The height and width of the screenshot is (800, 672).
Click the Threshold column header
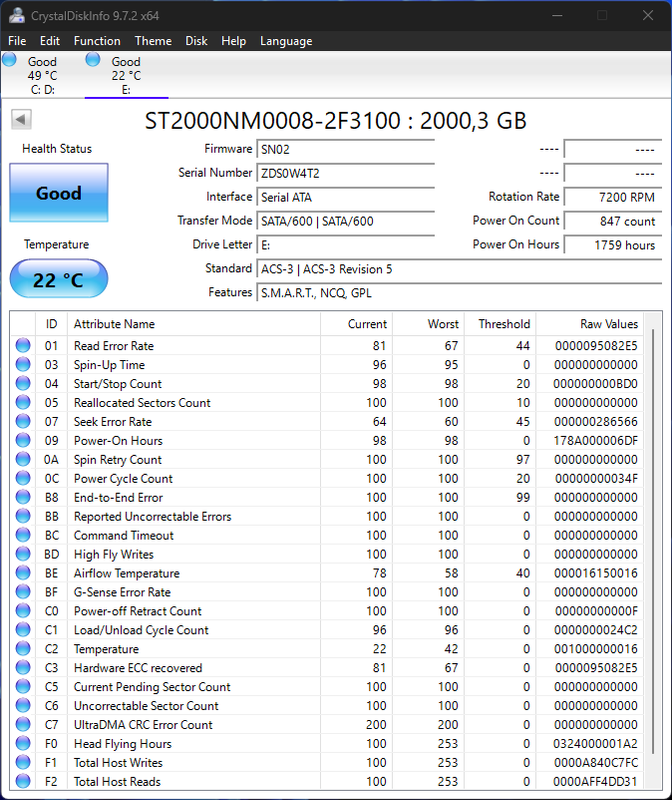pos(500,324)
